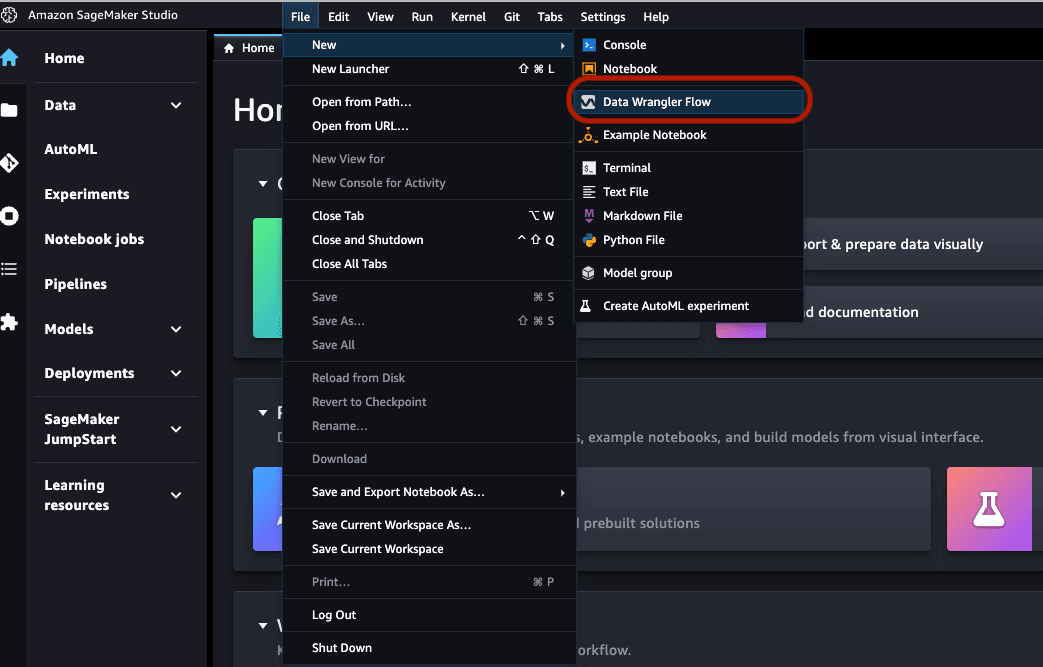1043x667 pixels.
Task: Open the Git menu
Action: tap(512, 17)
